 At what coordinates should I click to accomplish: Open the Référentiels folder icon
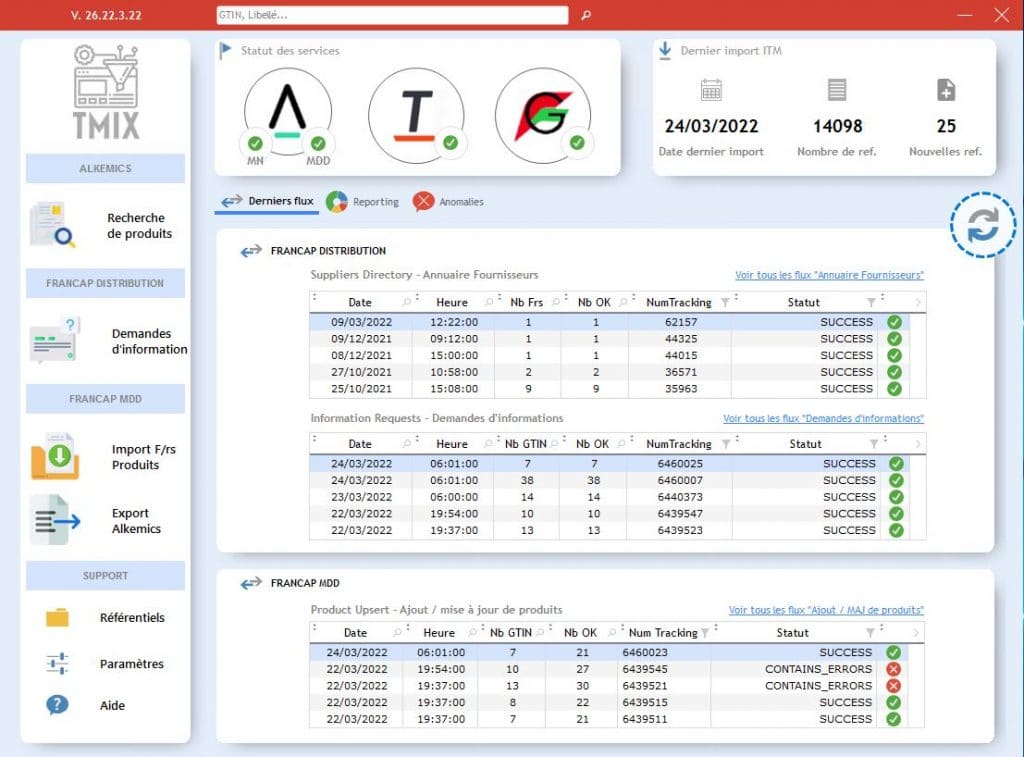click(x=57, y=618)
